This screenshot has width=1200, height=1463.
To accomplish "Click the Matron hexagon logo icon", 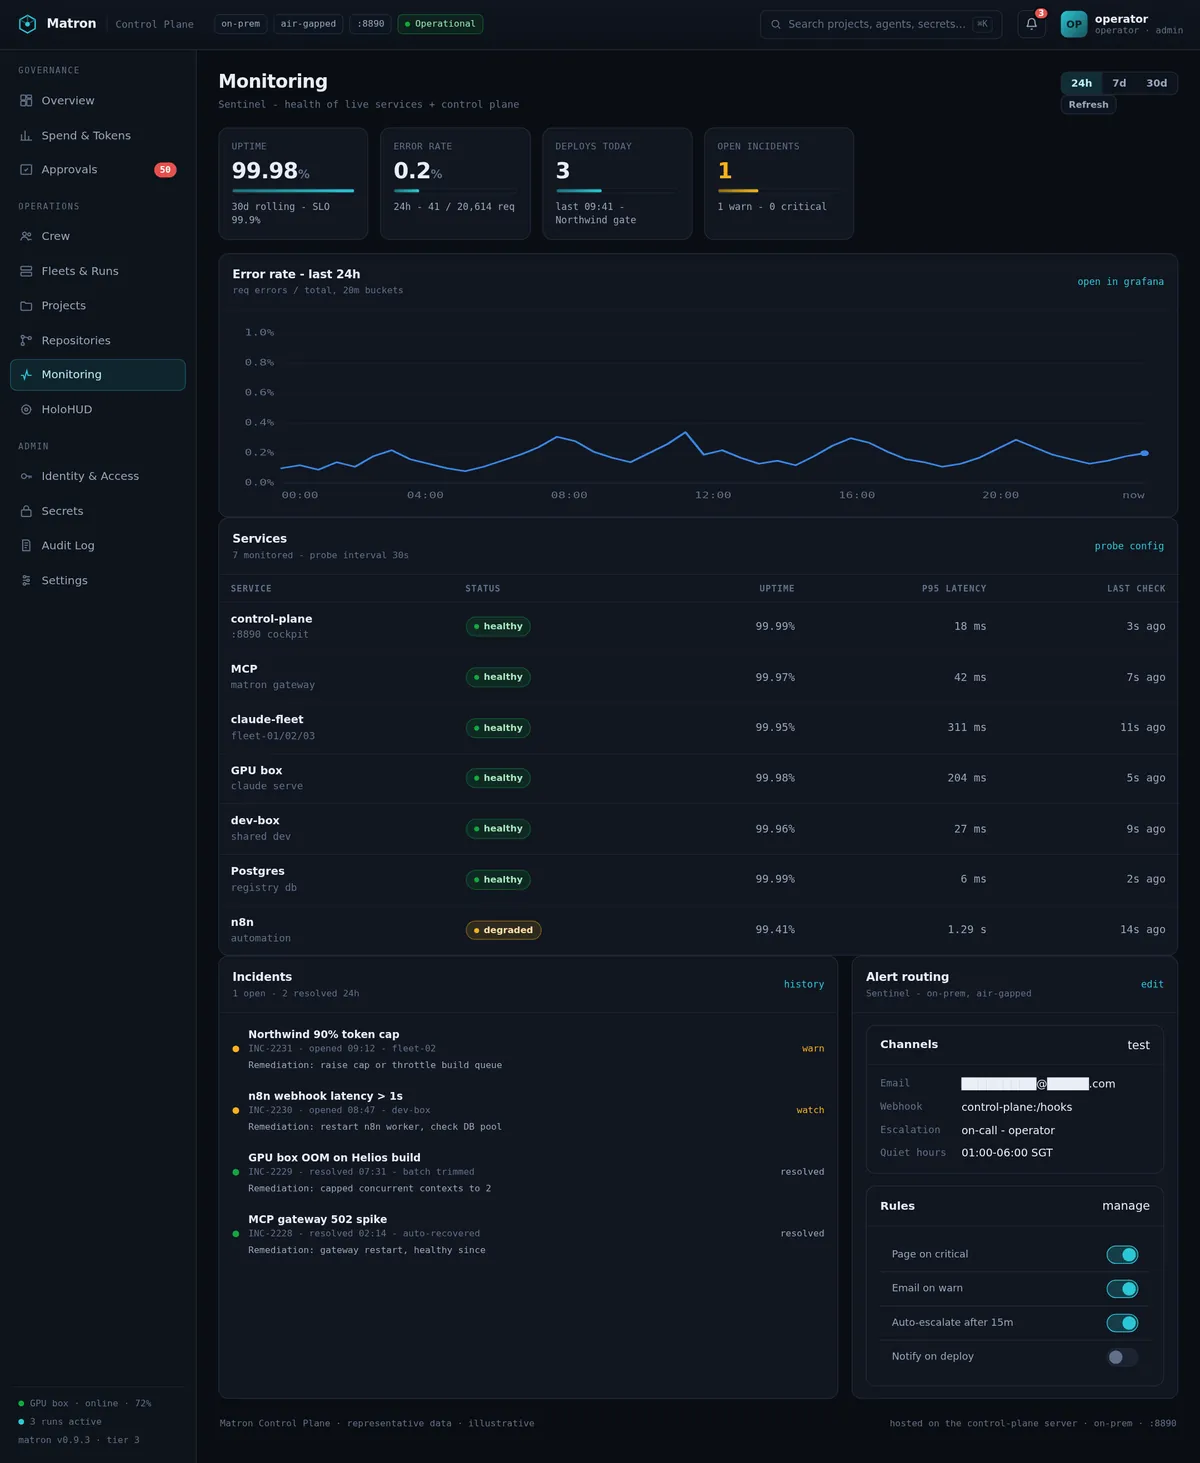I will (x=27, y=24).
